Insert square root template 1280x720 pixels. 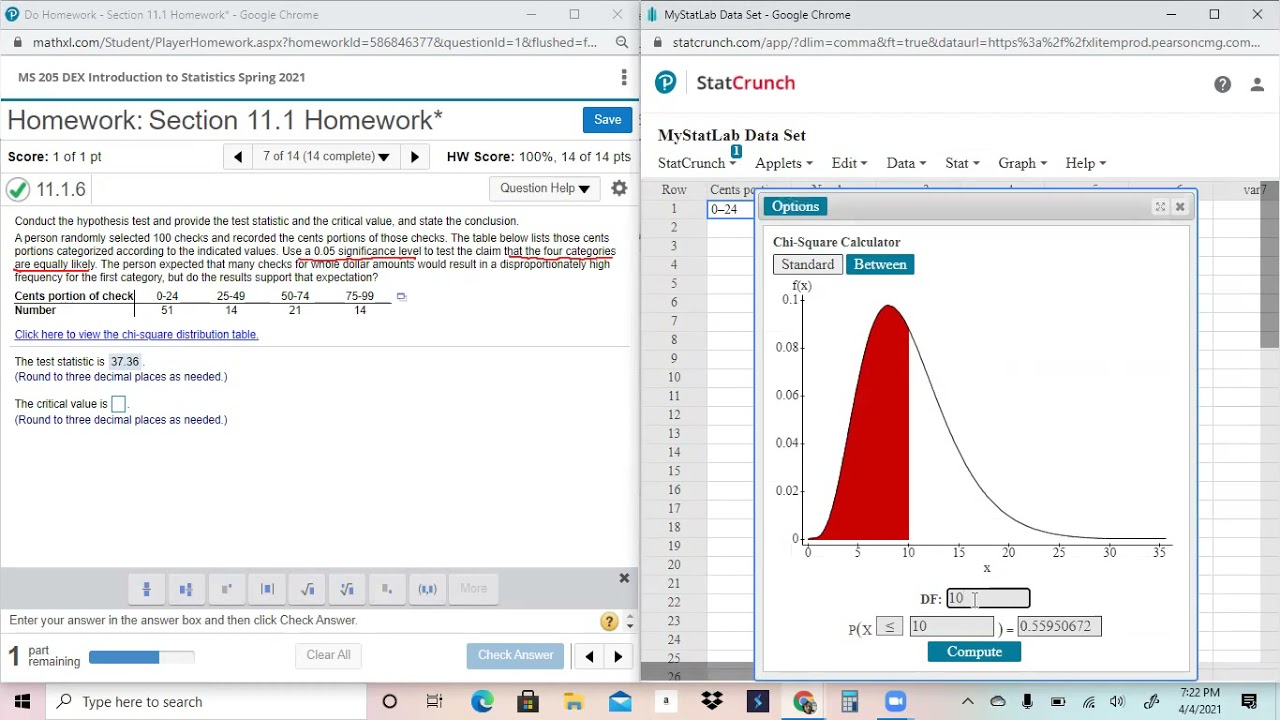(307, 589)
